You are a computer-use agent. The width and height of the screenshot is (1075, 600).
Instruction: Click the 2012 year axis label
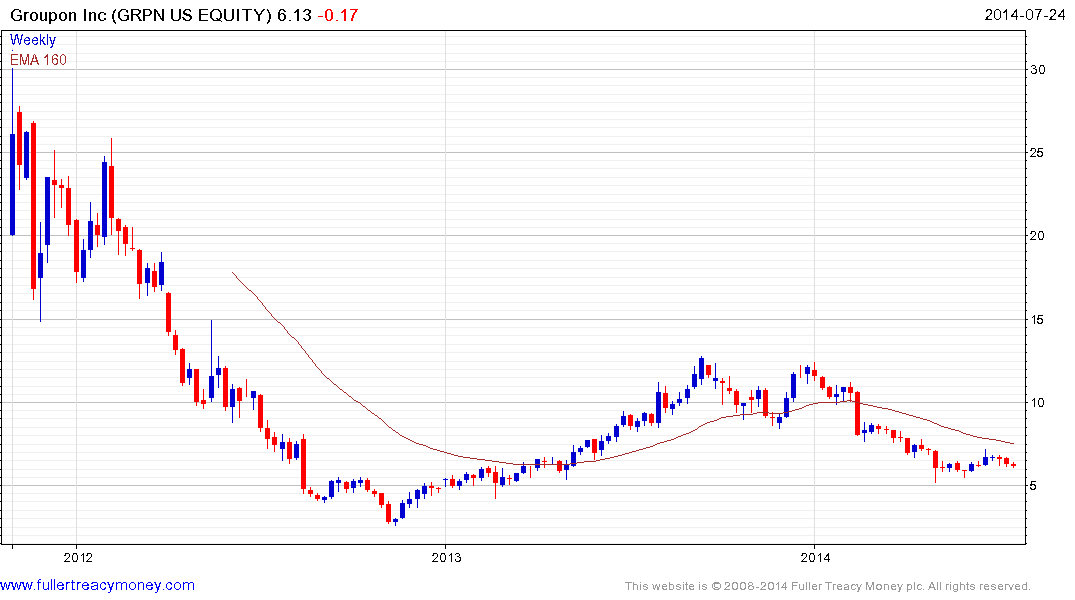(77, 557)
